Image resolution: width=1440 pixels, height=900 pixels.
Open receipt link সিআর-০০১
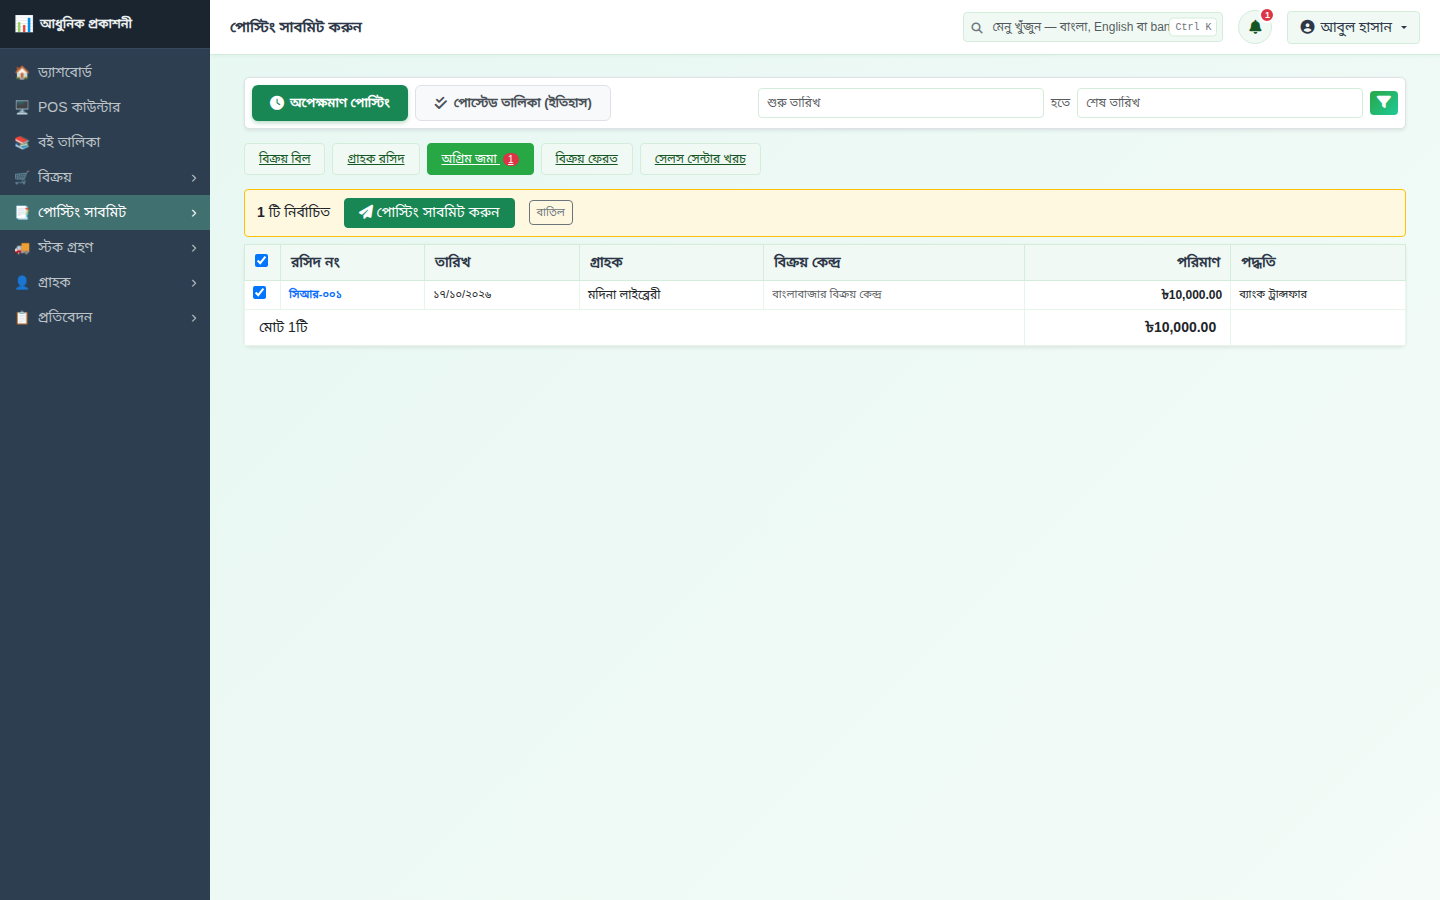[x=315, y=294]
